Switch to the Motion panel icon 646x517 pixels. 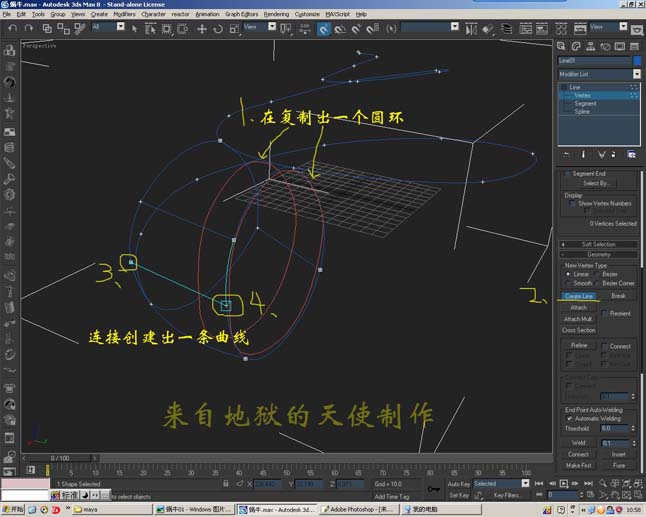tap(605, 47)
